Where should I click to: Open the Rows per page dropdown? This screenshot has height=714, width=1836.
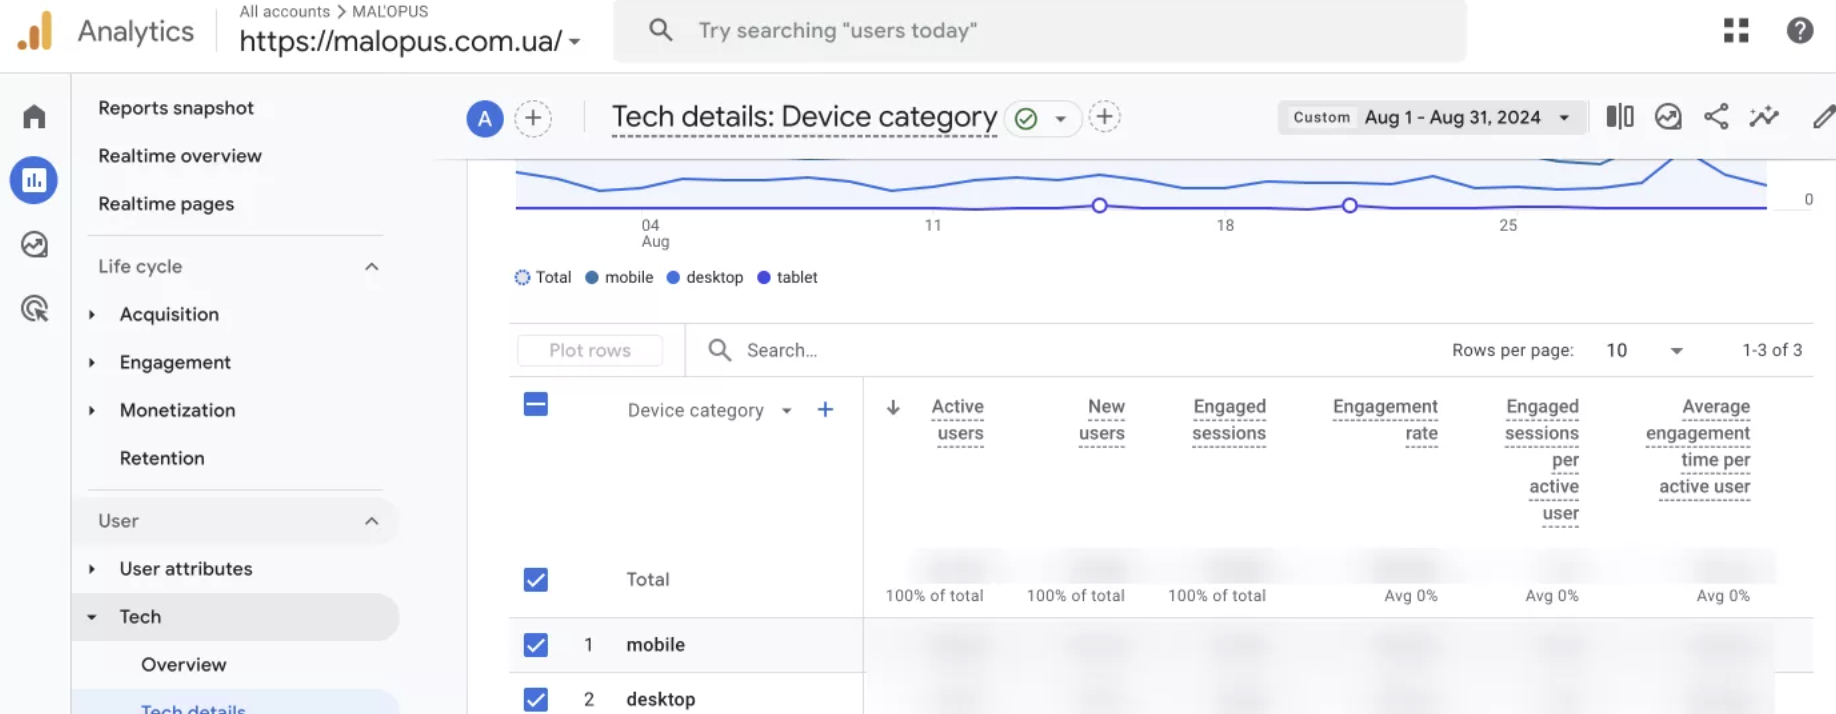click(x=1644, y=350)
